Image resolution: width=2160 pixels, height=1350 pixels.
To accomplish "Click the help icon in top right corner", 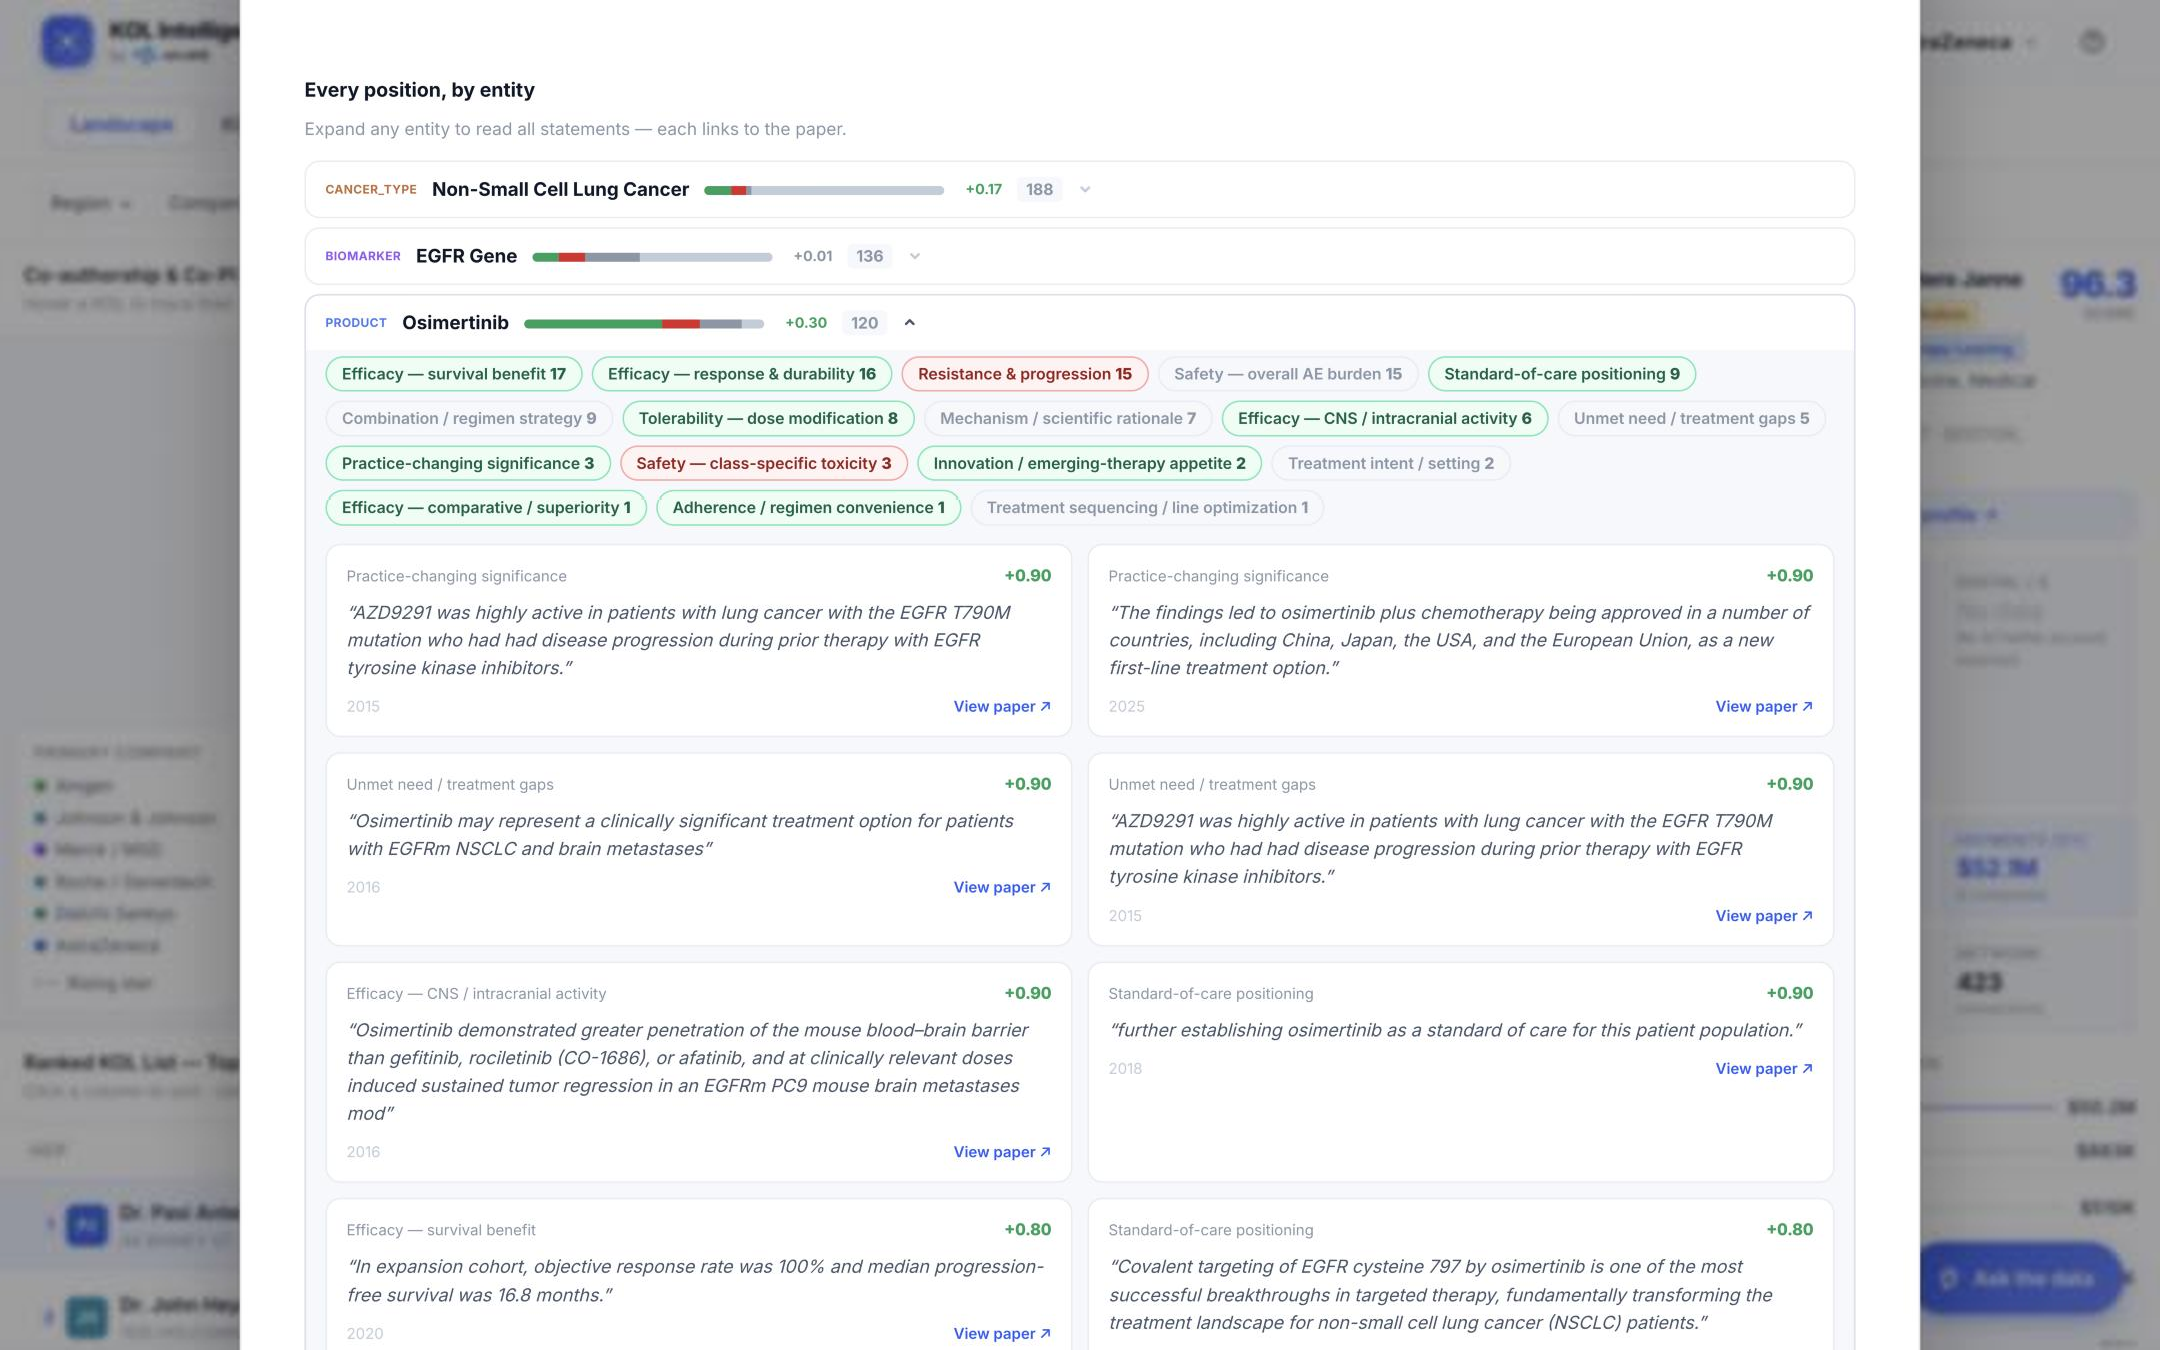I will [x=2092, y=42].
